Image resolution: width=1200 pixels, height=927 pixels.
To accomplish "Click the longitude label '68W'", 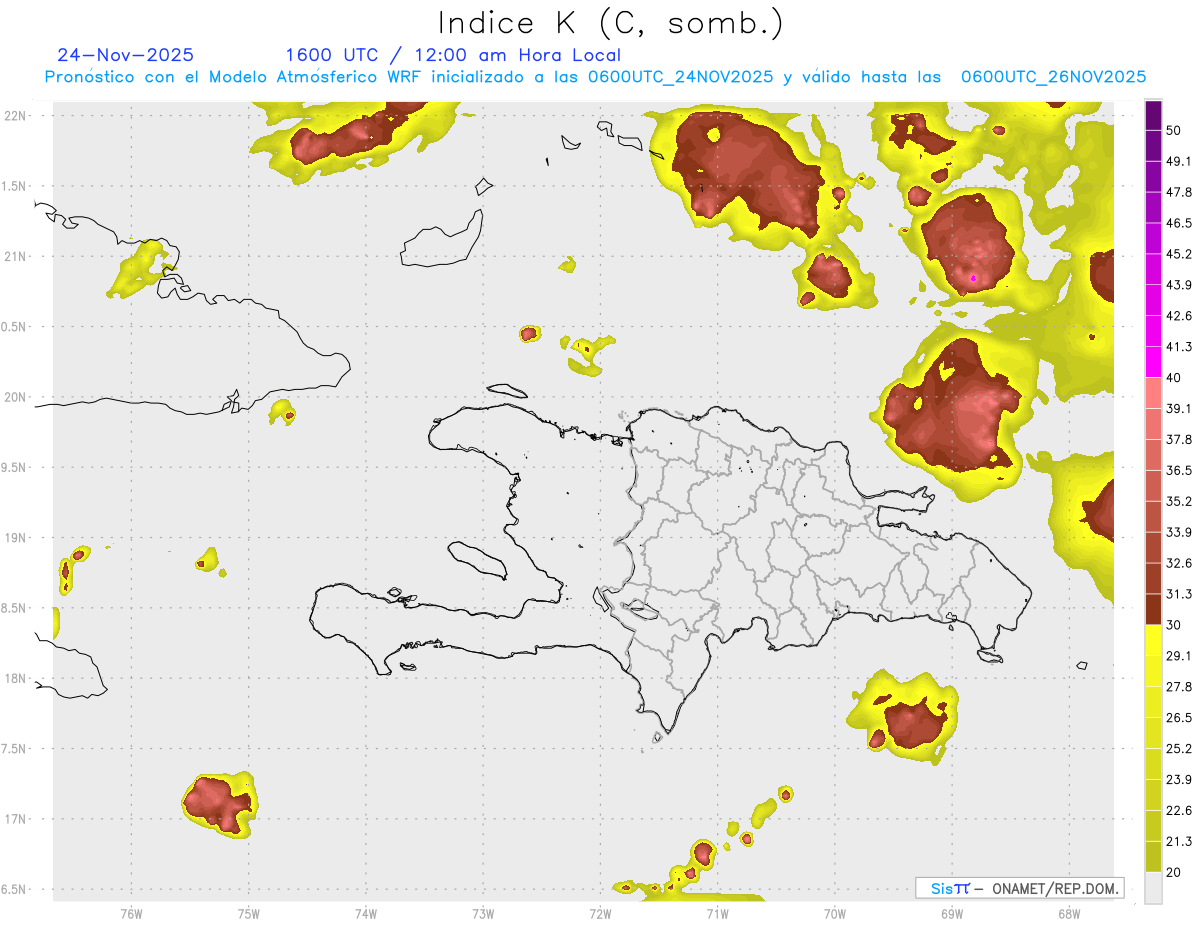I will pyautogui.click(x=1069, y=914).
